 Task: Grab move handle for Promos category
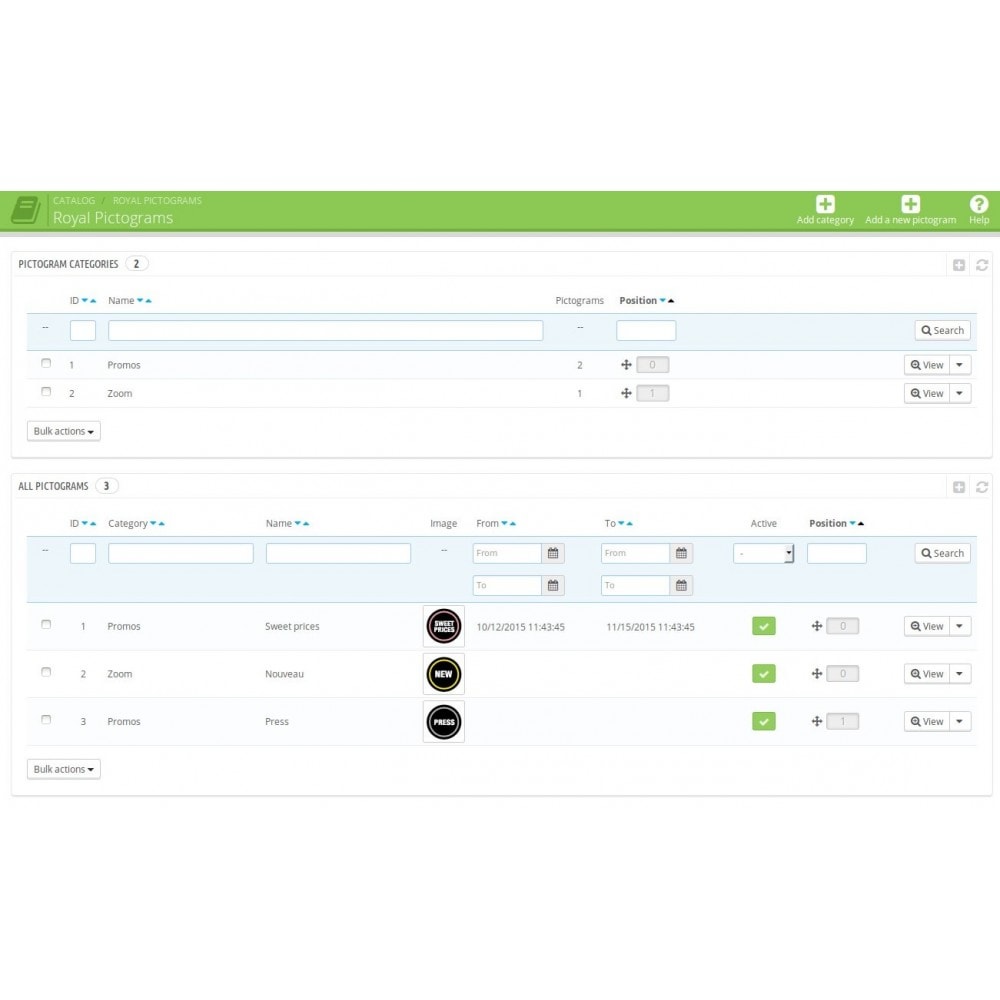[626, 365]
